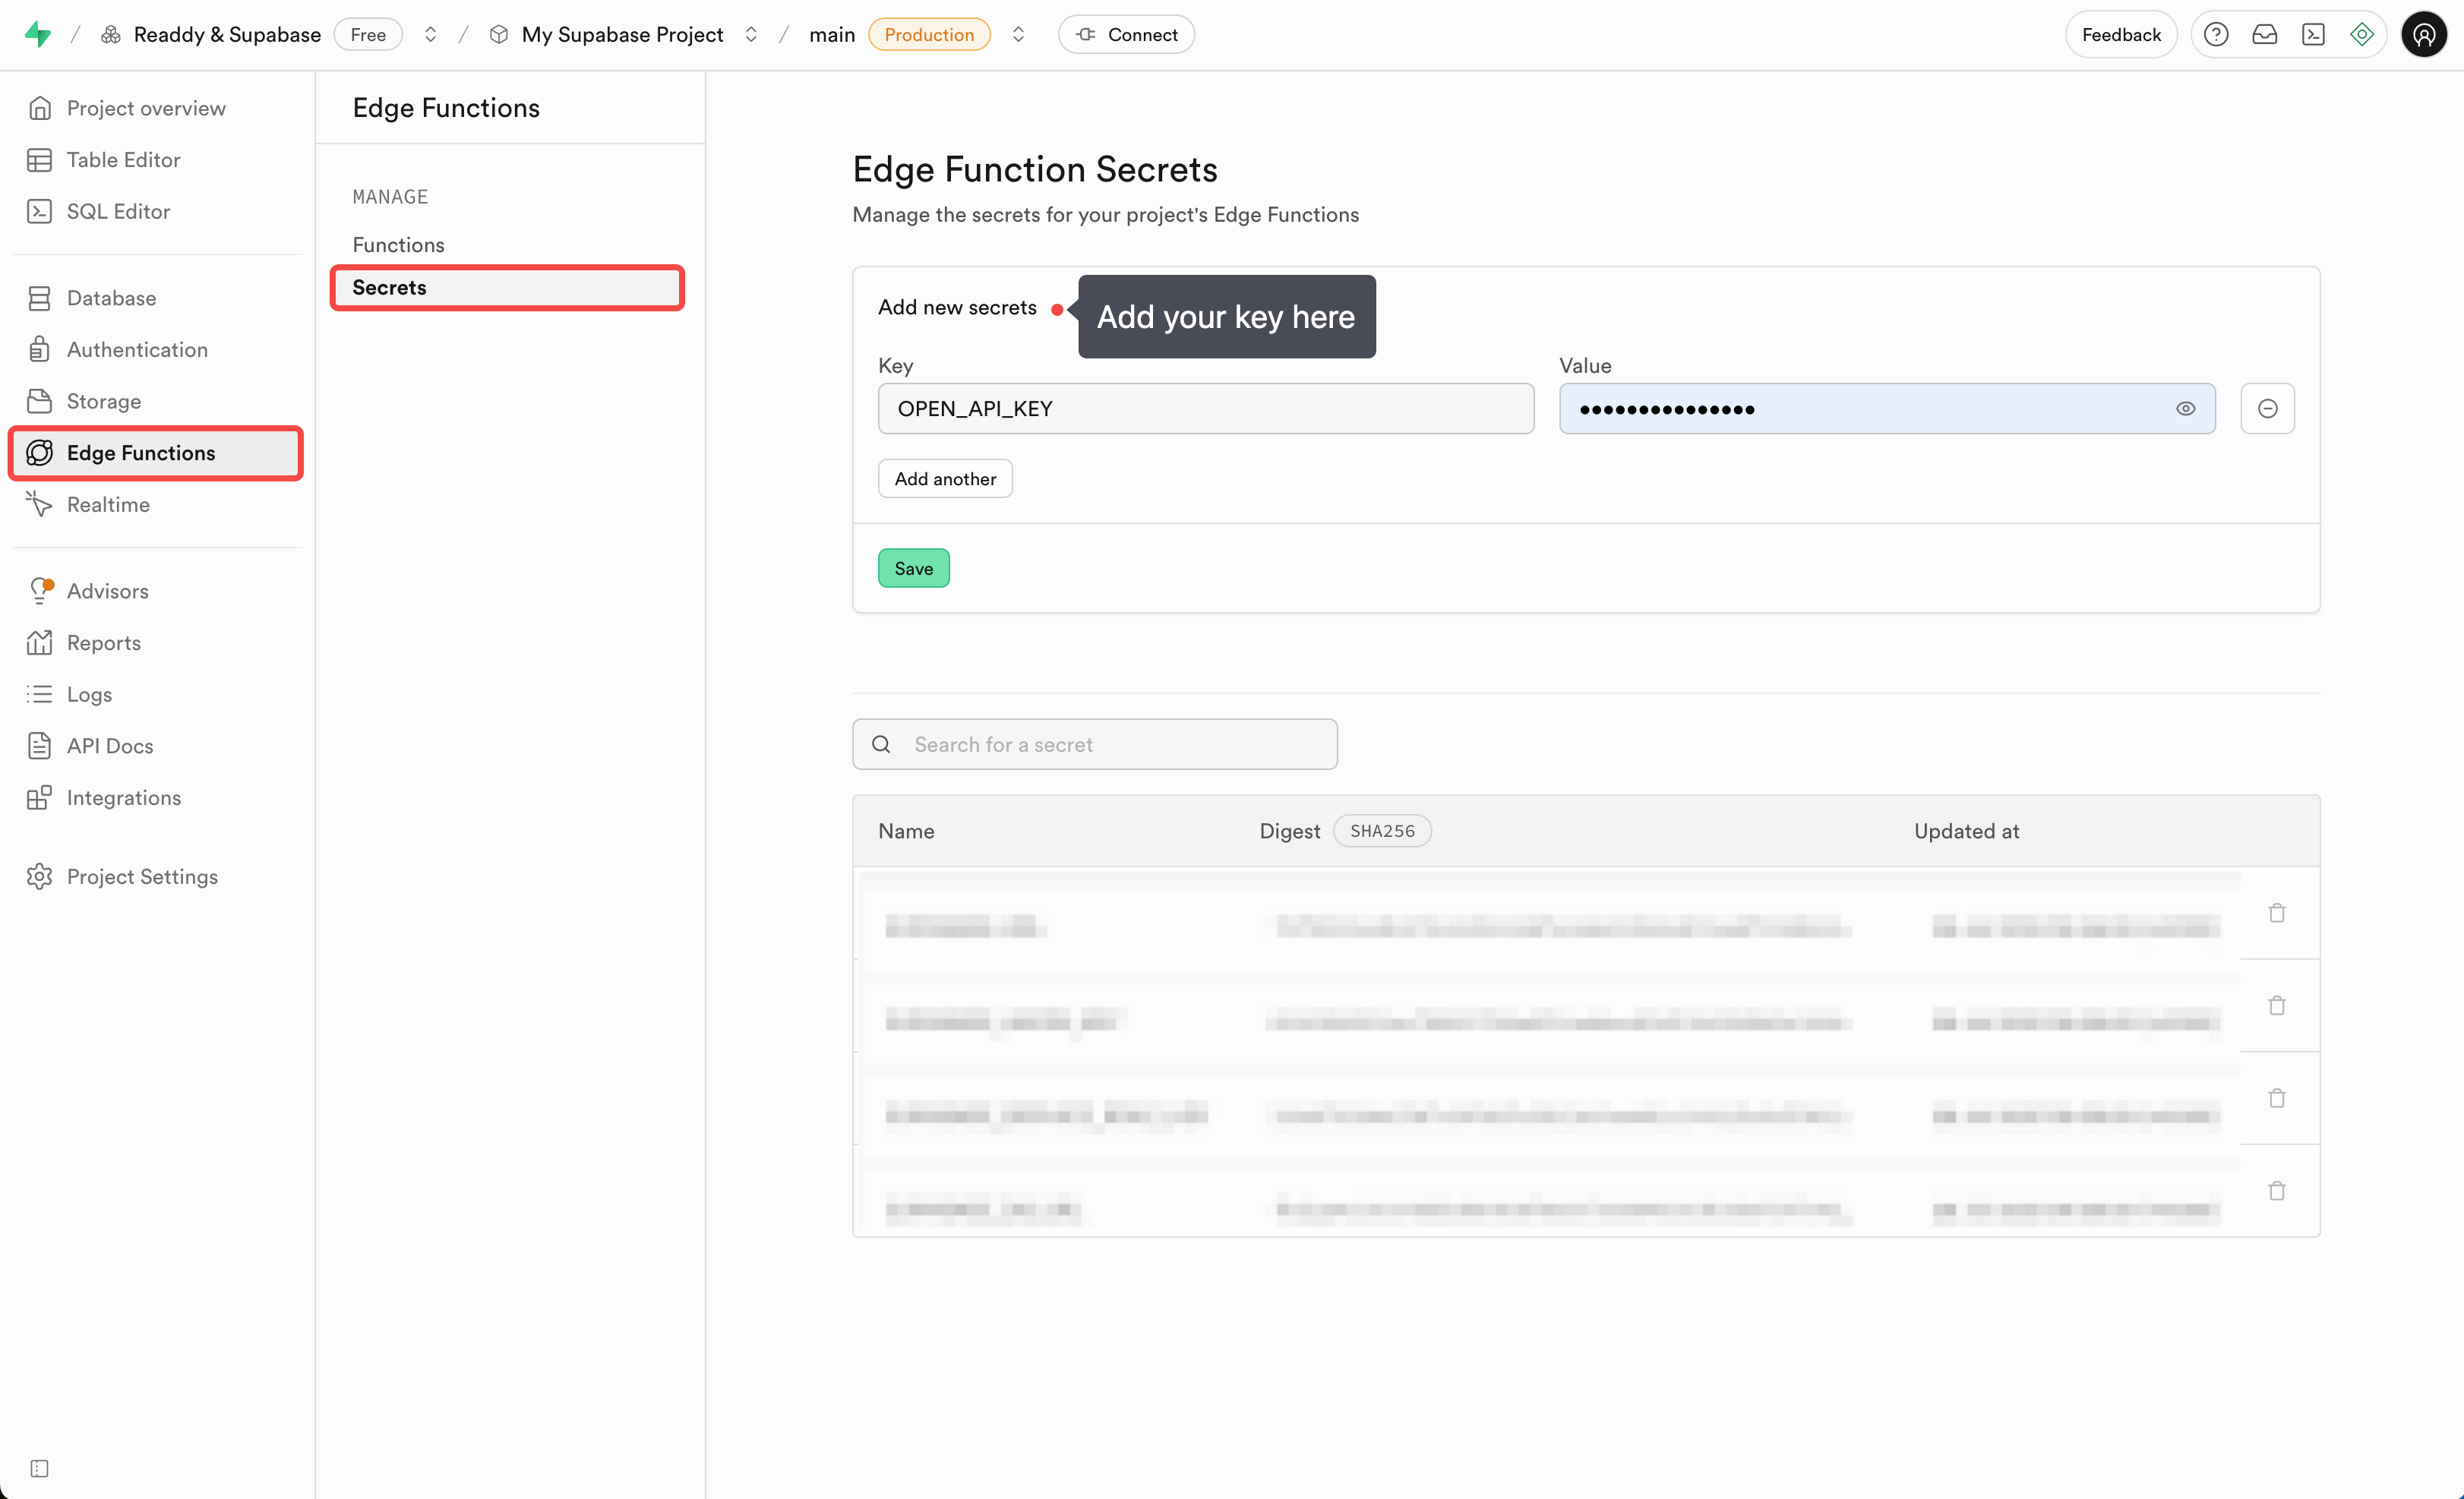Expand the organization switcher chevrons

[430, 34]
